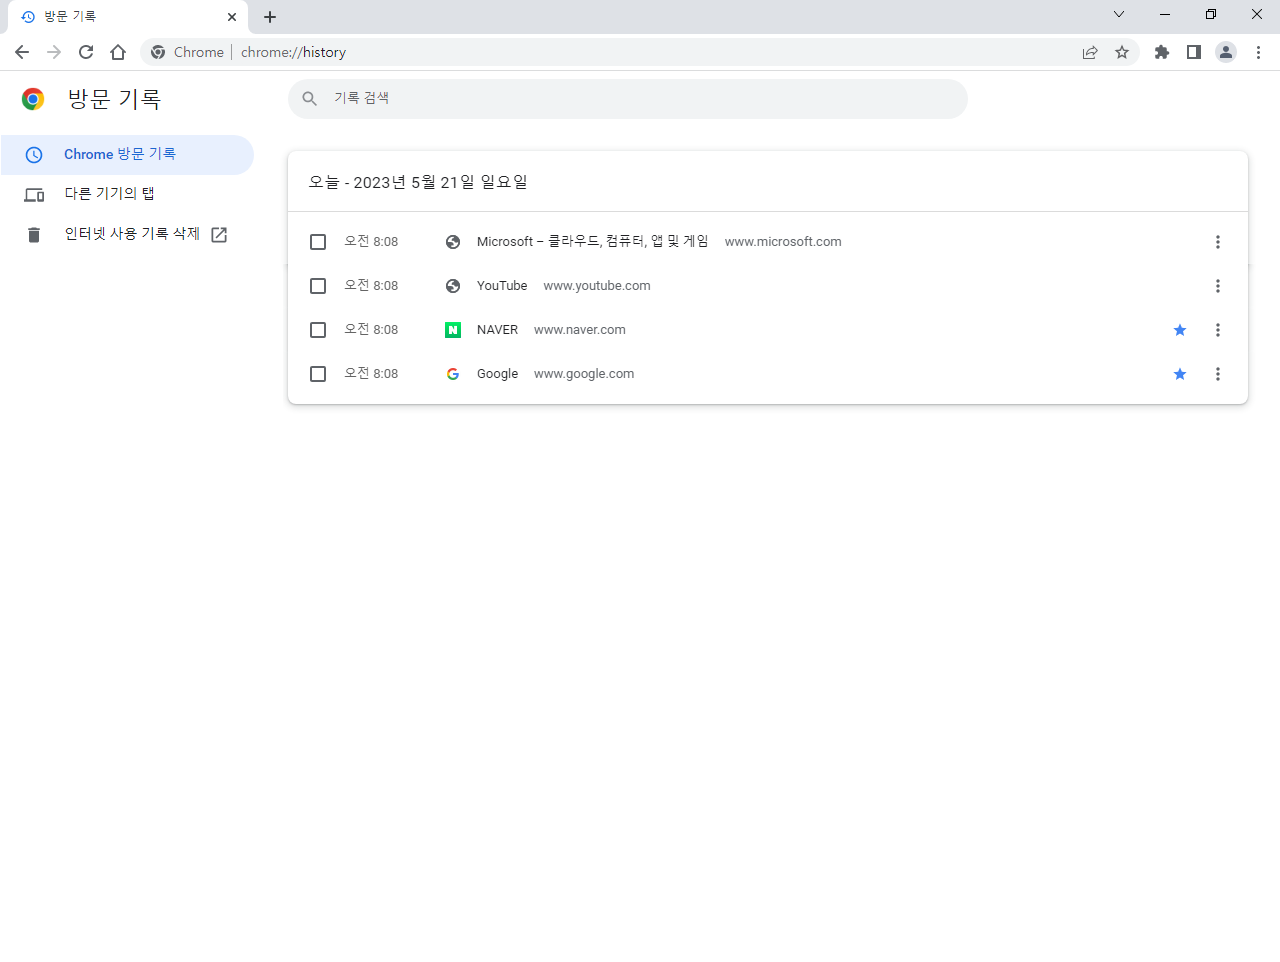Select Chrome 방문 기록 in sidebar
The height and width of the screenshot is (962, 1280).
point(127,154)
